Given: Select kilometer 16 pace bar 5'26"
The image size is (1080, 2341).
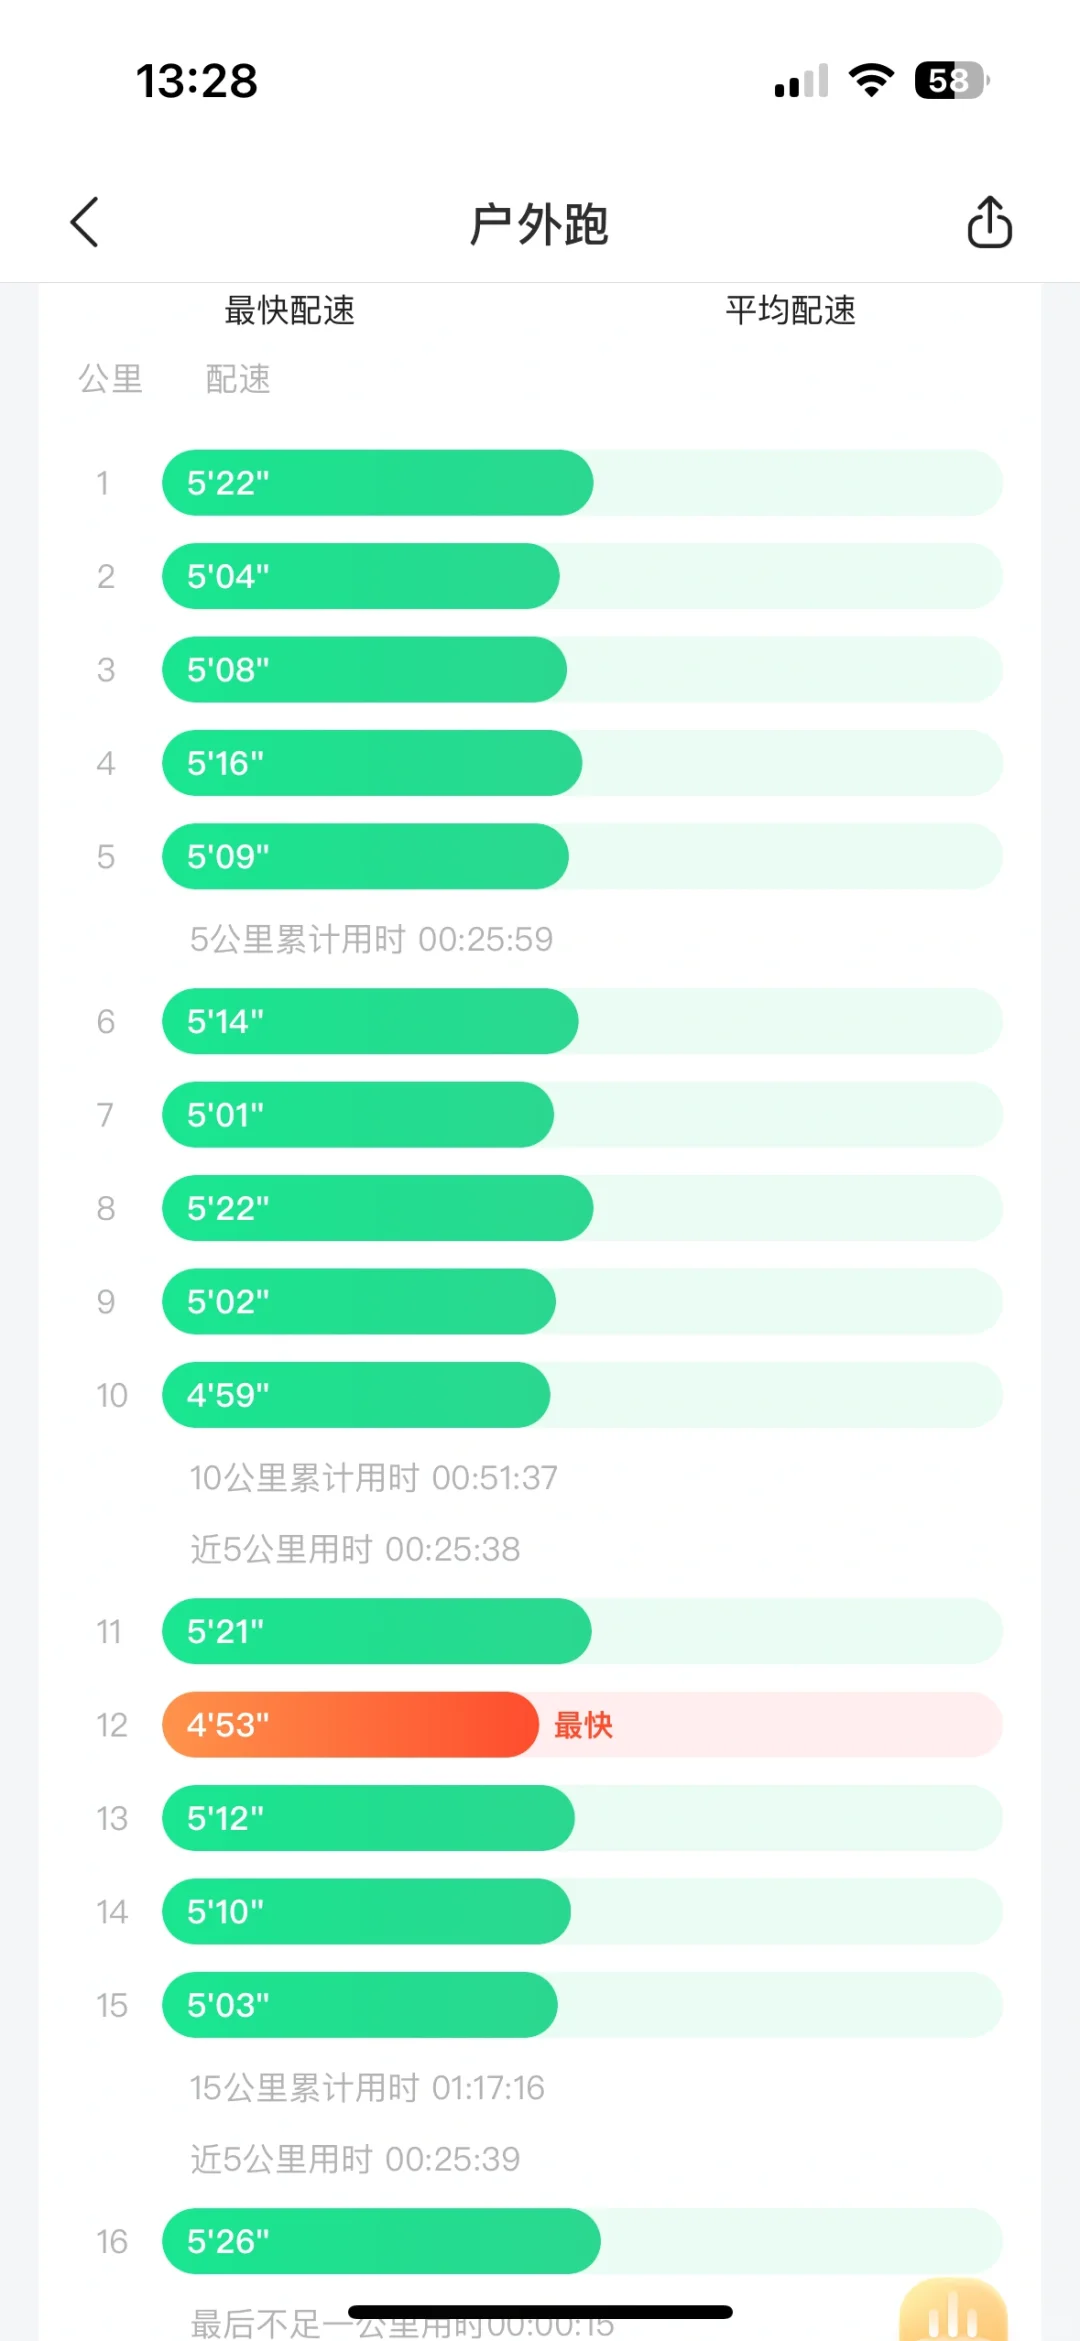Looking at the screenshot, I should [381, 2241].
